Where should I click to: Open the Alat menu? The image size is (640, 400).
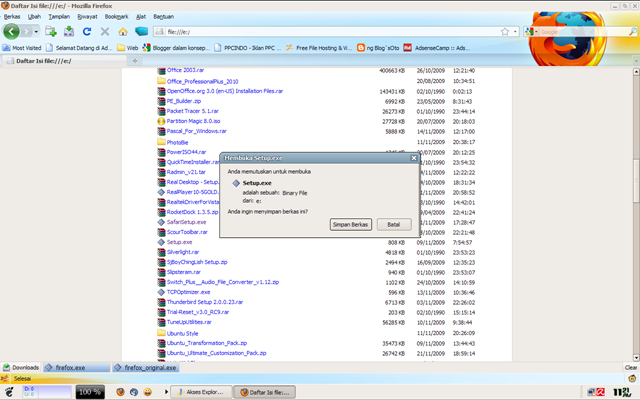[141, 17]
